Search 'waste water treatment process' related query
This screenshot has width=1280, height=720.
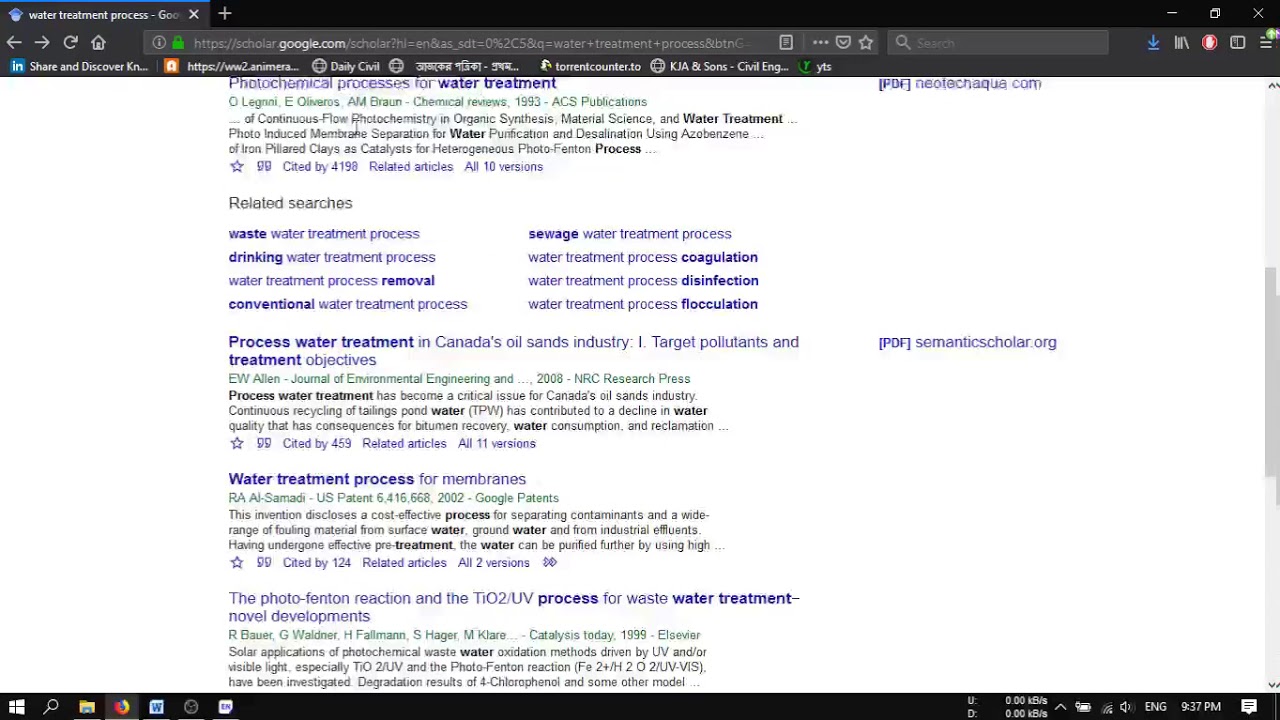(324, 234)
